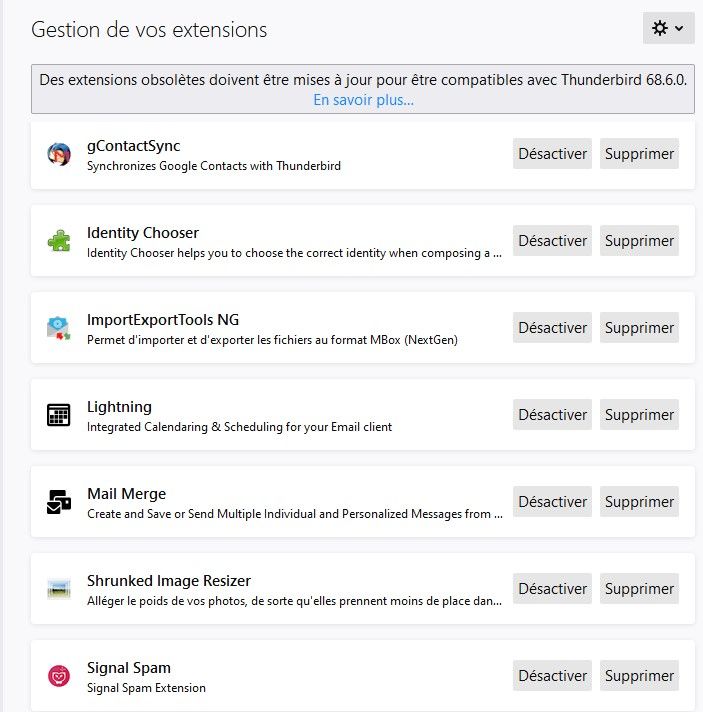This screenshot has height=712, width=703.
Task: Click the Mail Merge envelope icon
Action: [59, 502]
